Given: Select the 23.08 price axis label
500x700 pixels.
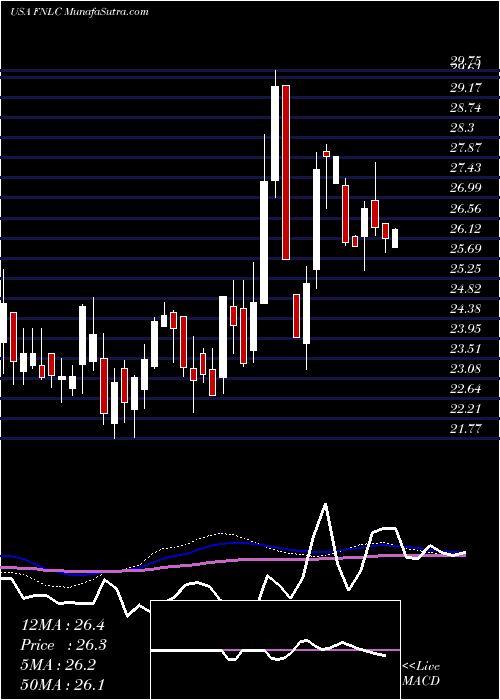Looking at the screenshot, I should coord(465,369).
